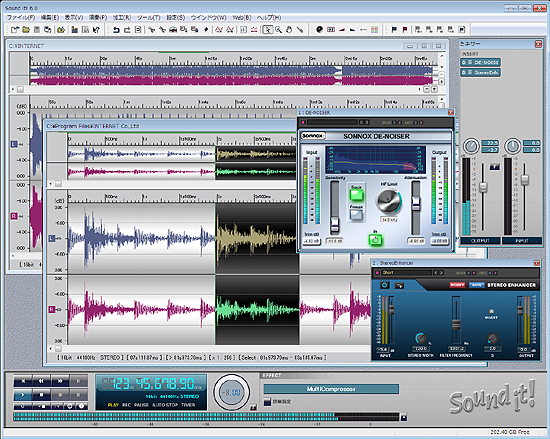Click small icon below the jog dial
This screenshot has width=550, height=439.
point(253,407)
